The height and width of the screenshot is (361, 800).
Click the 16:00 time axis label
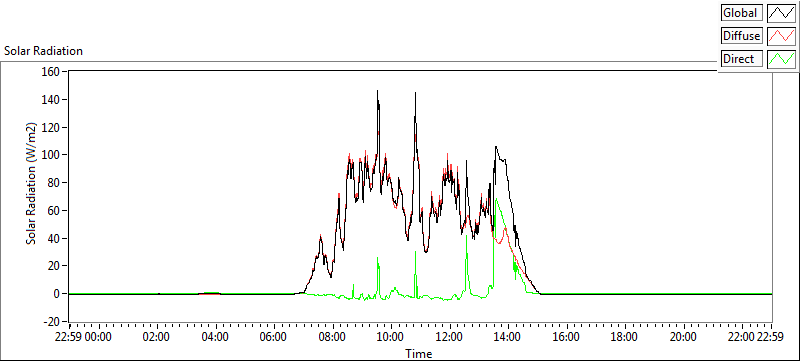567,336
